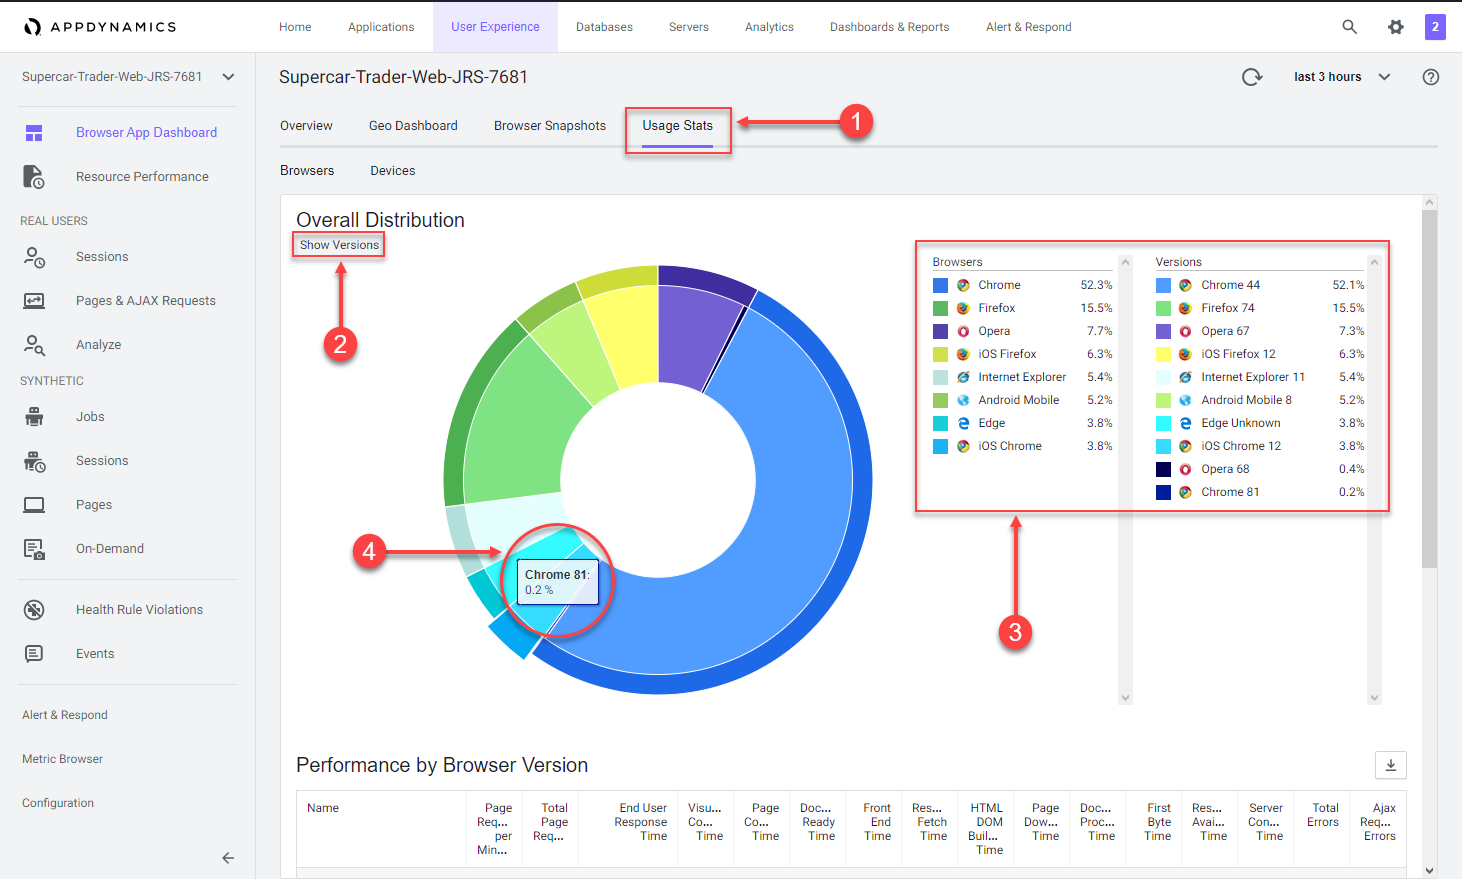The image size is (1462, 879).
Task: Click the Browsers list scroll down arrow
Action: 1126,698
